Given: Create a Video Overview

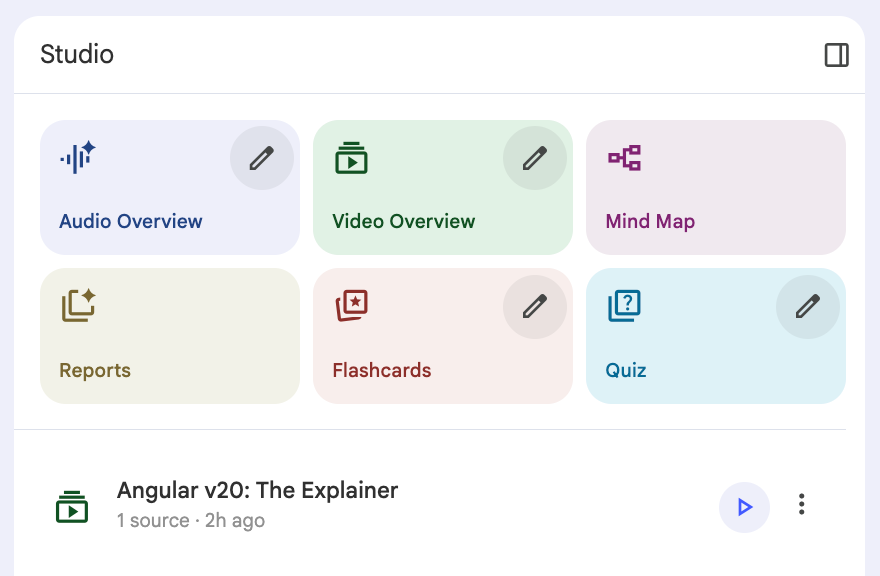Looking at the screenshot, I should 404,221.
